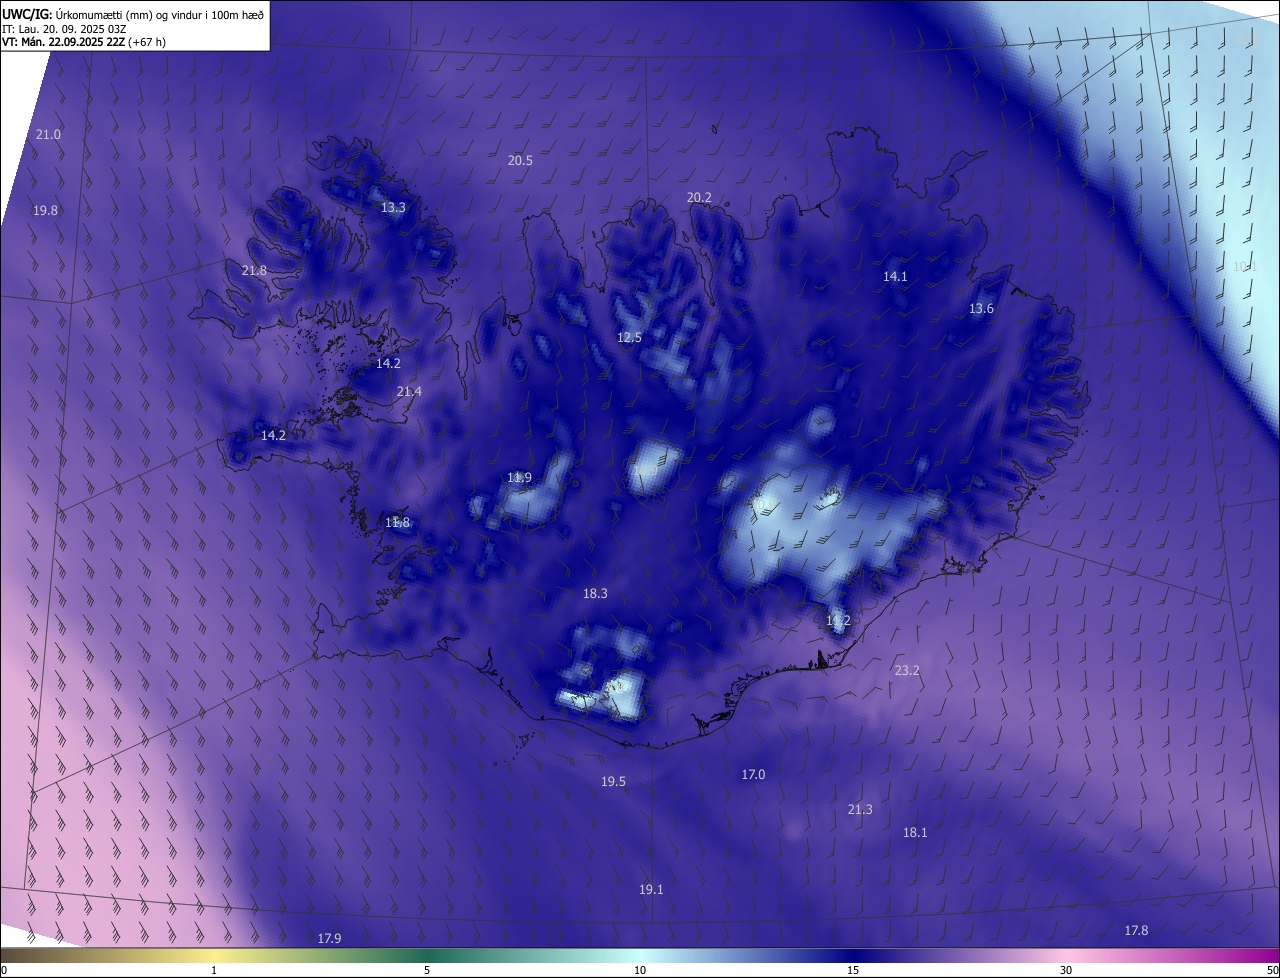Click the 13.6 value label
1280x978 pixels.
[x=981, y=308]
